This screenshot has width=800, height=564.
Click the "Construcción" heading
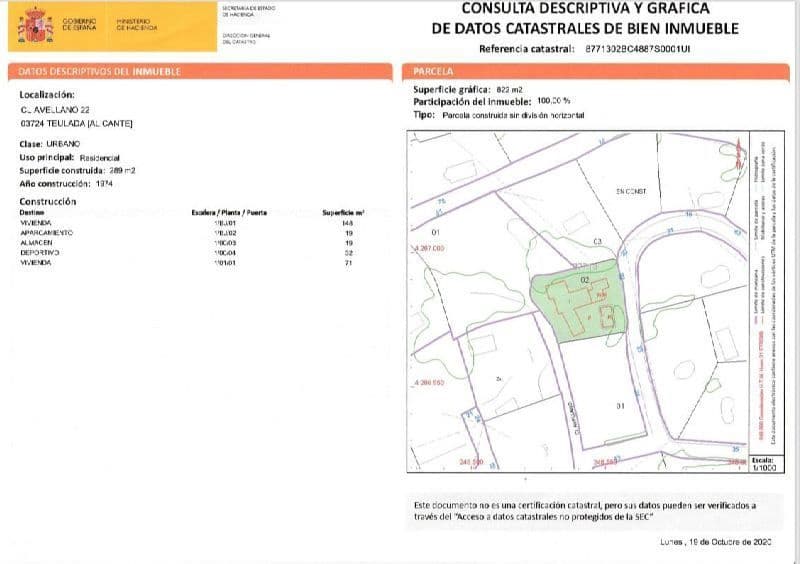point(47,202)
